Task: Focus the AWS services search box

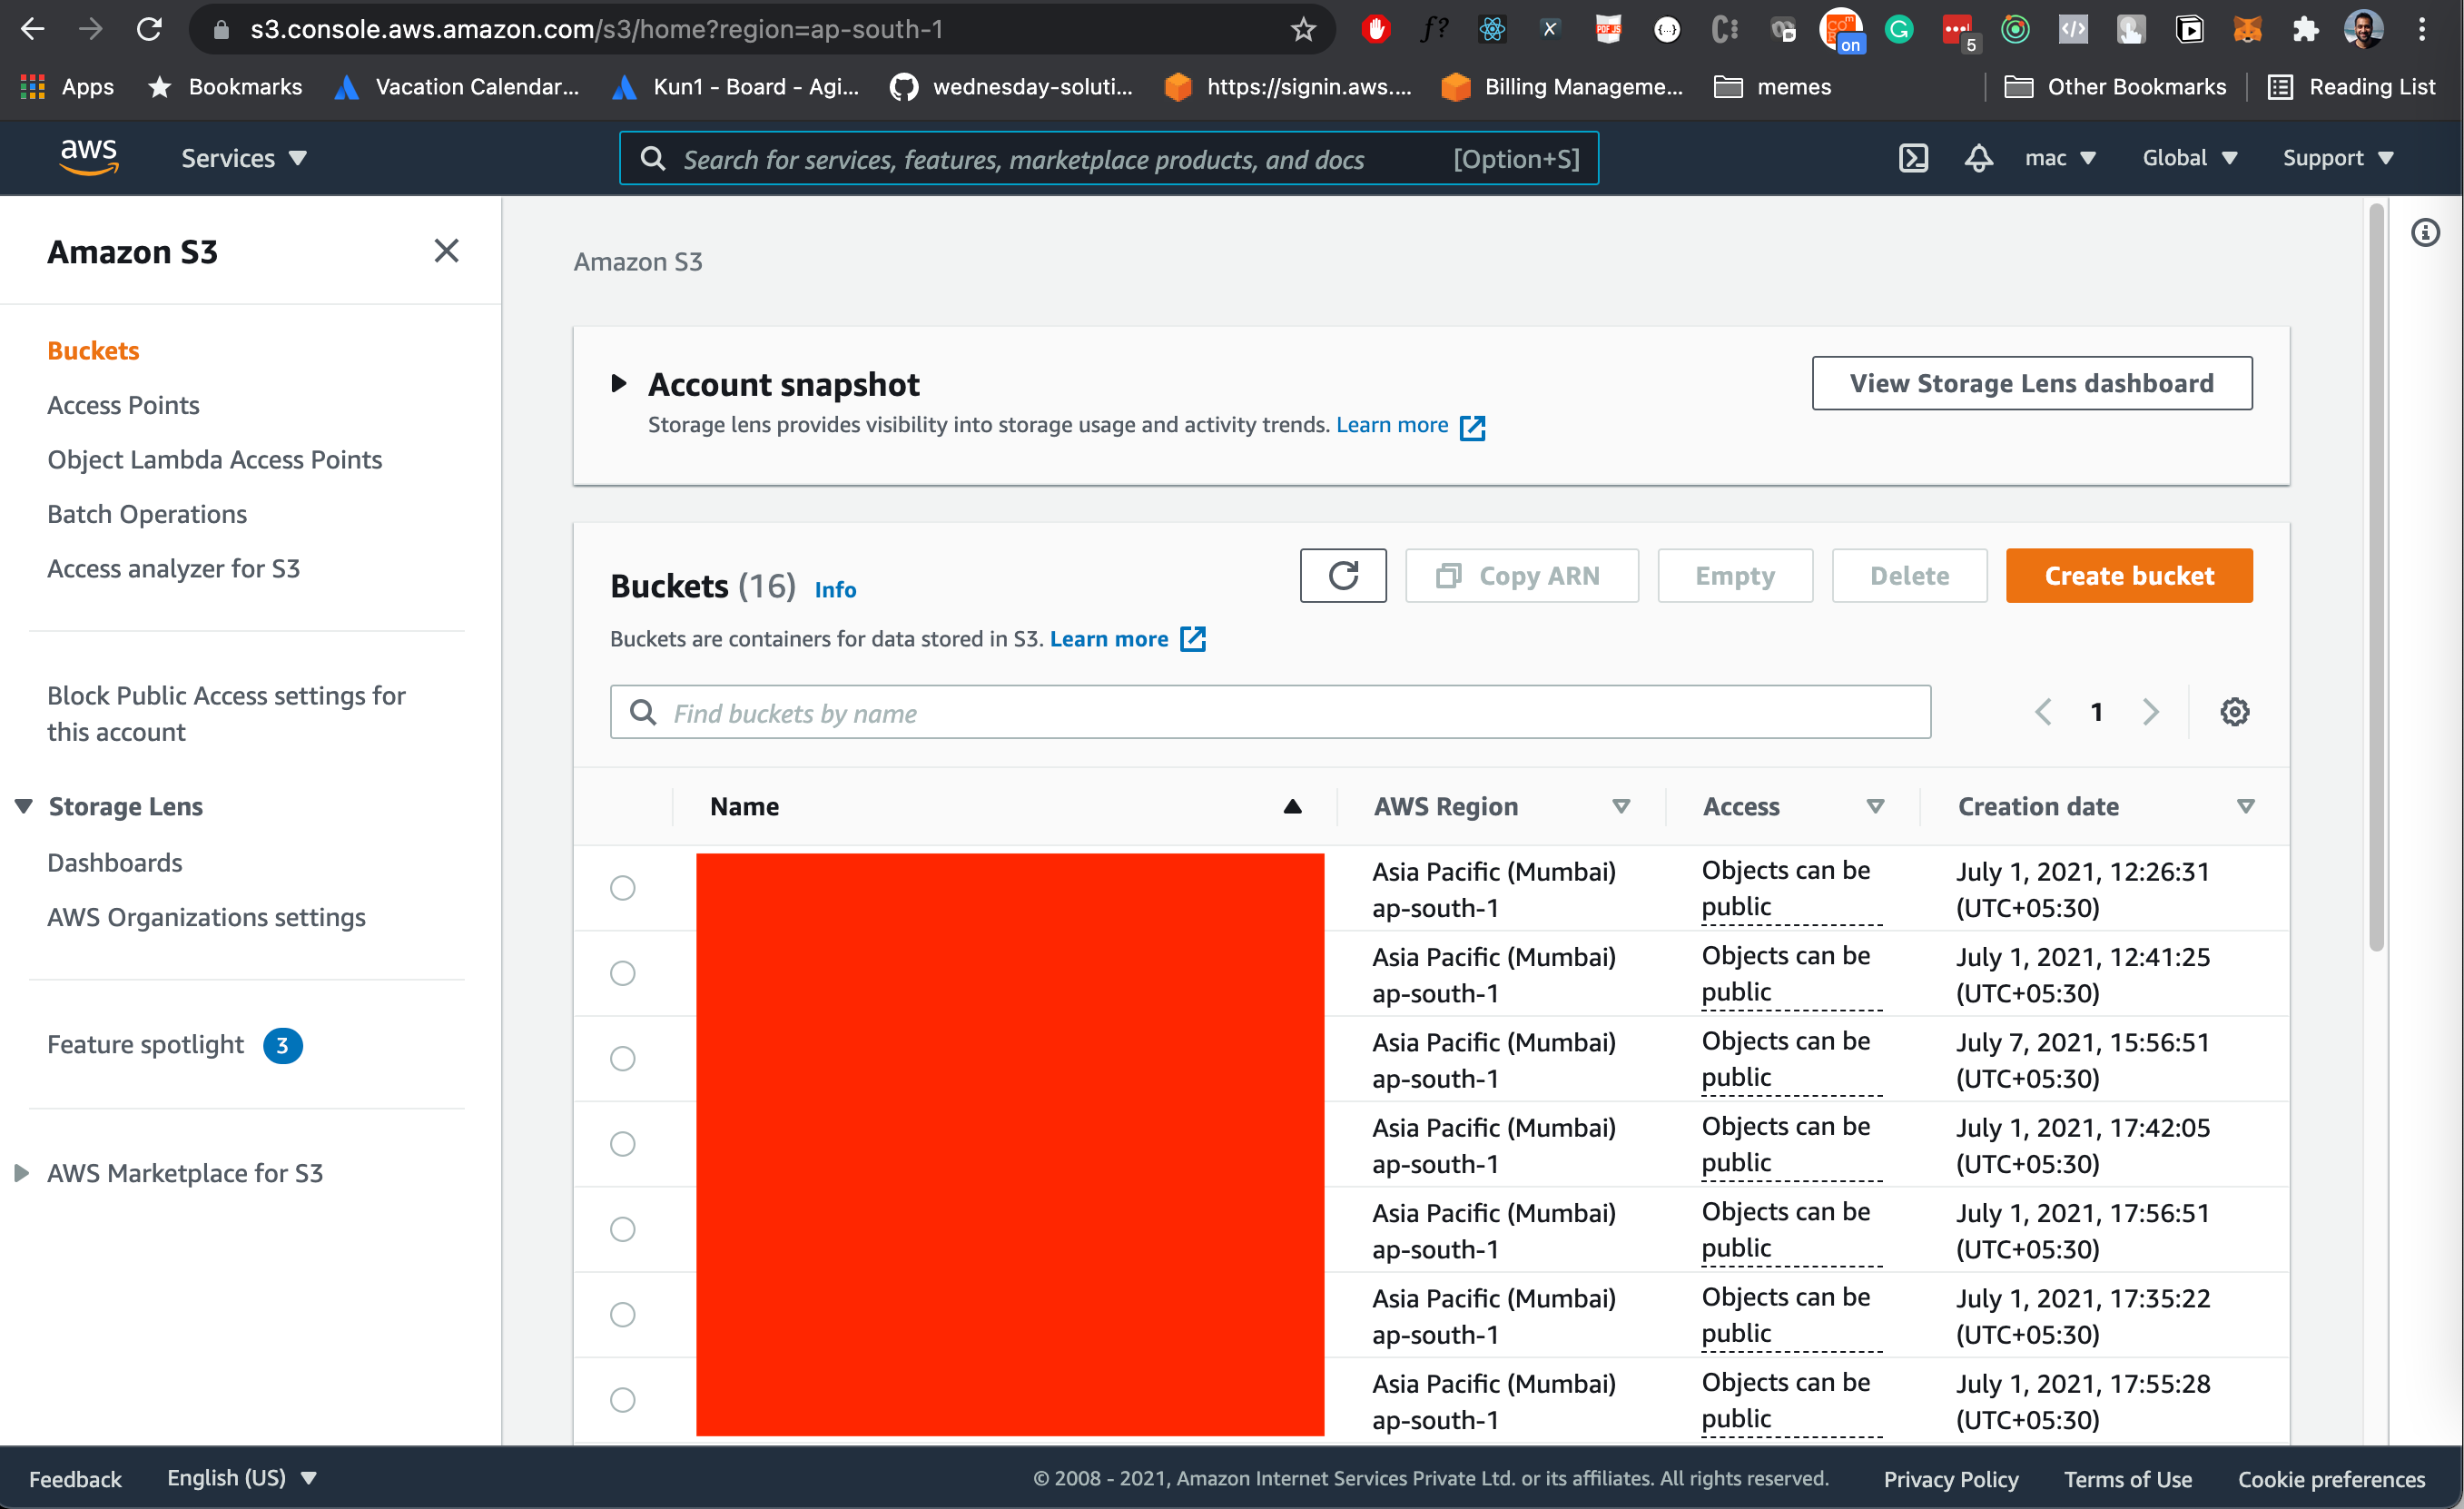Action: coord(1108,158)
